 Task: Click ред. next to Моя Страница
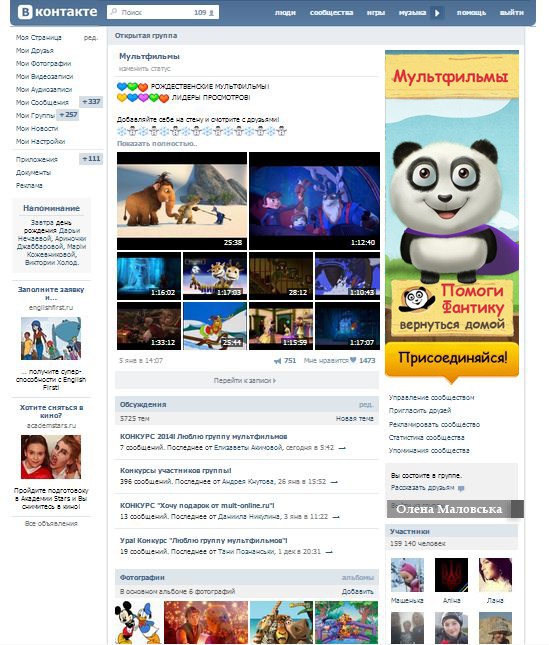tap(91, 37)
